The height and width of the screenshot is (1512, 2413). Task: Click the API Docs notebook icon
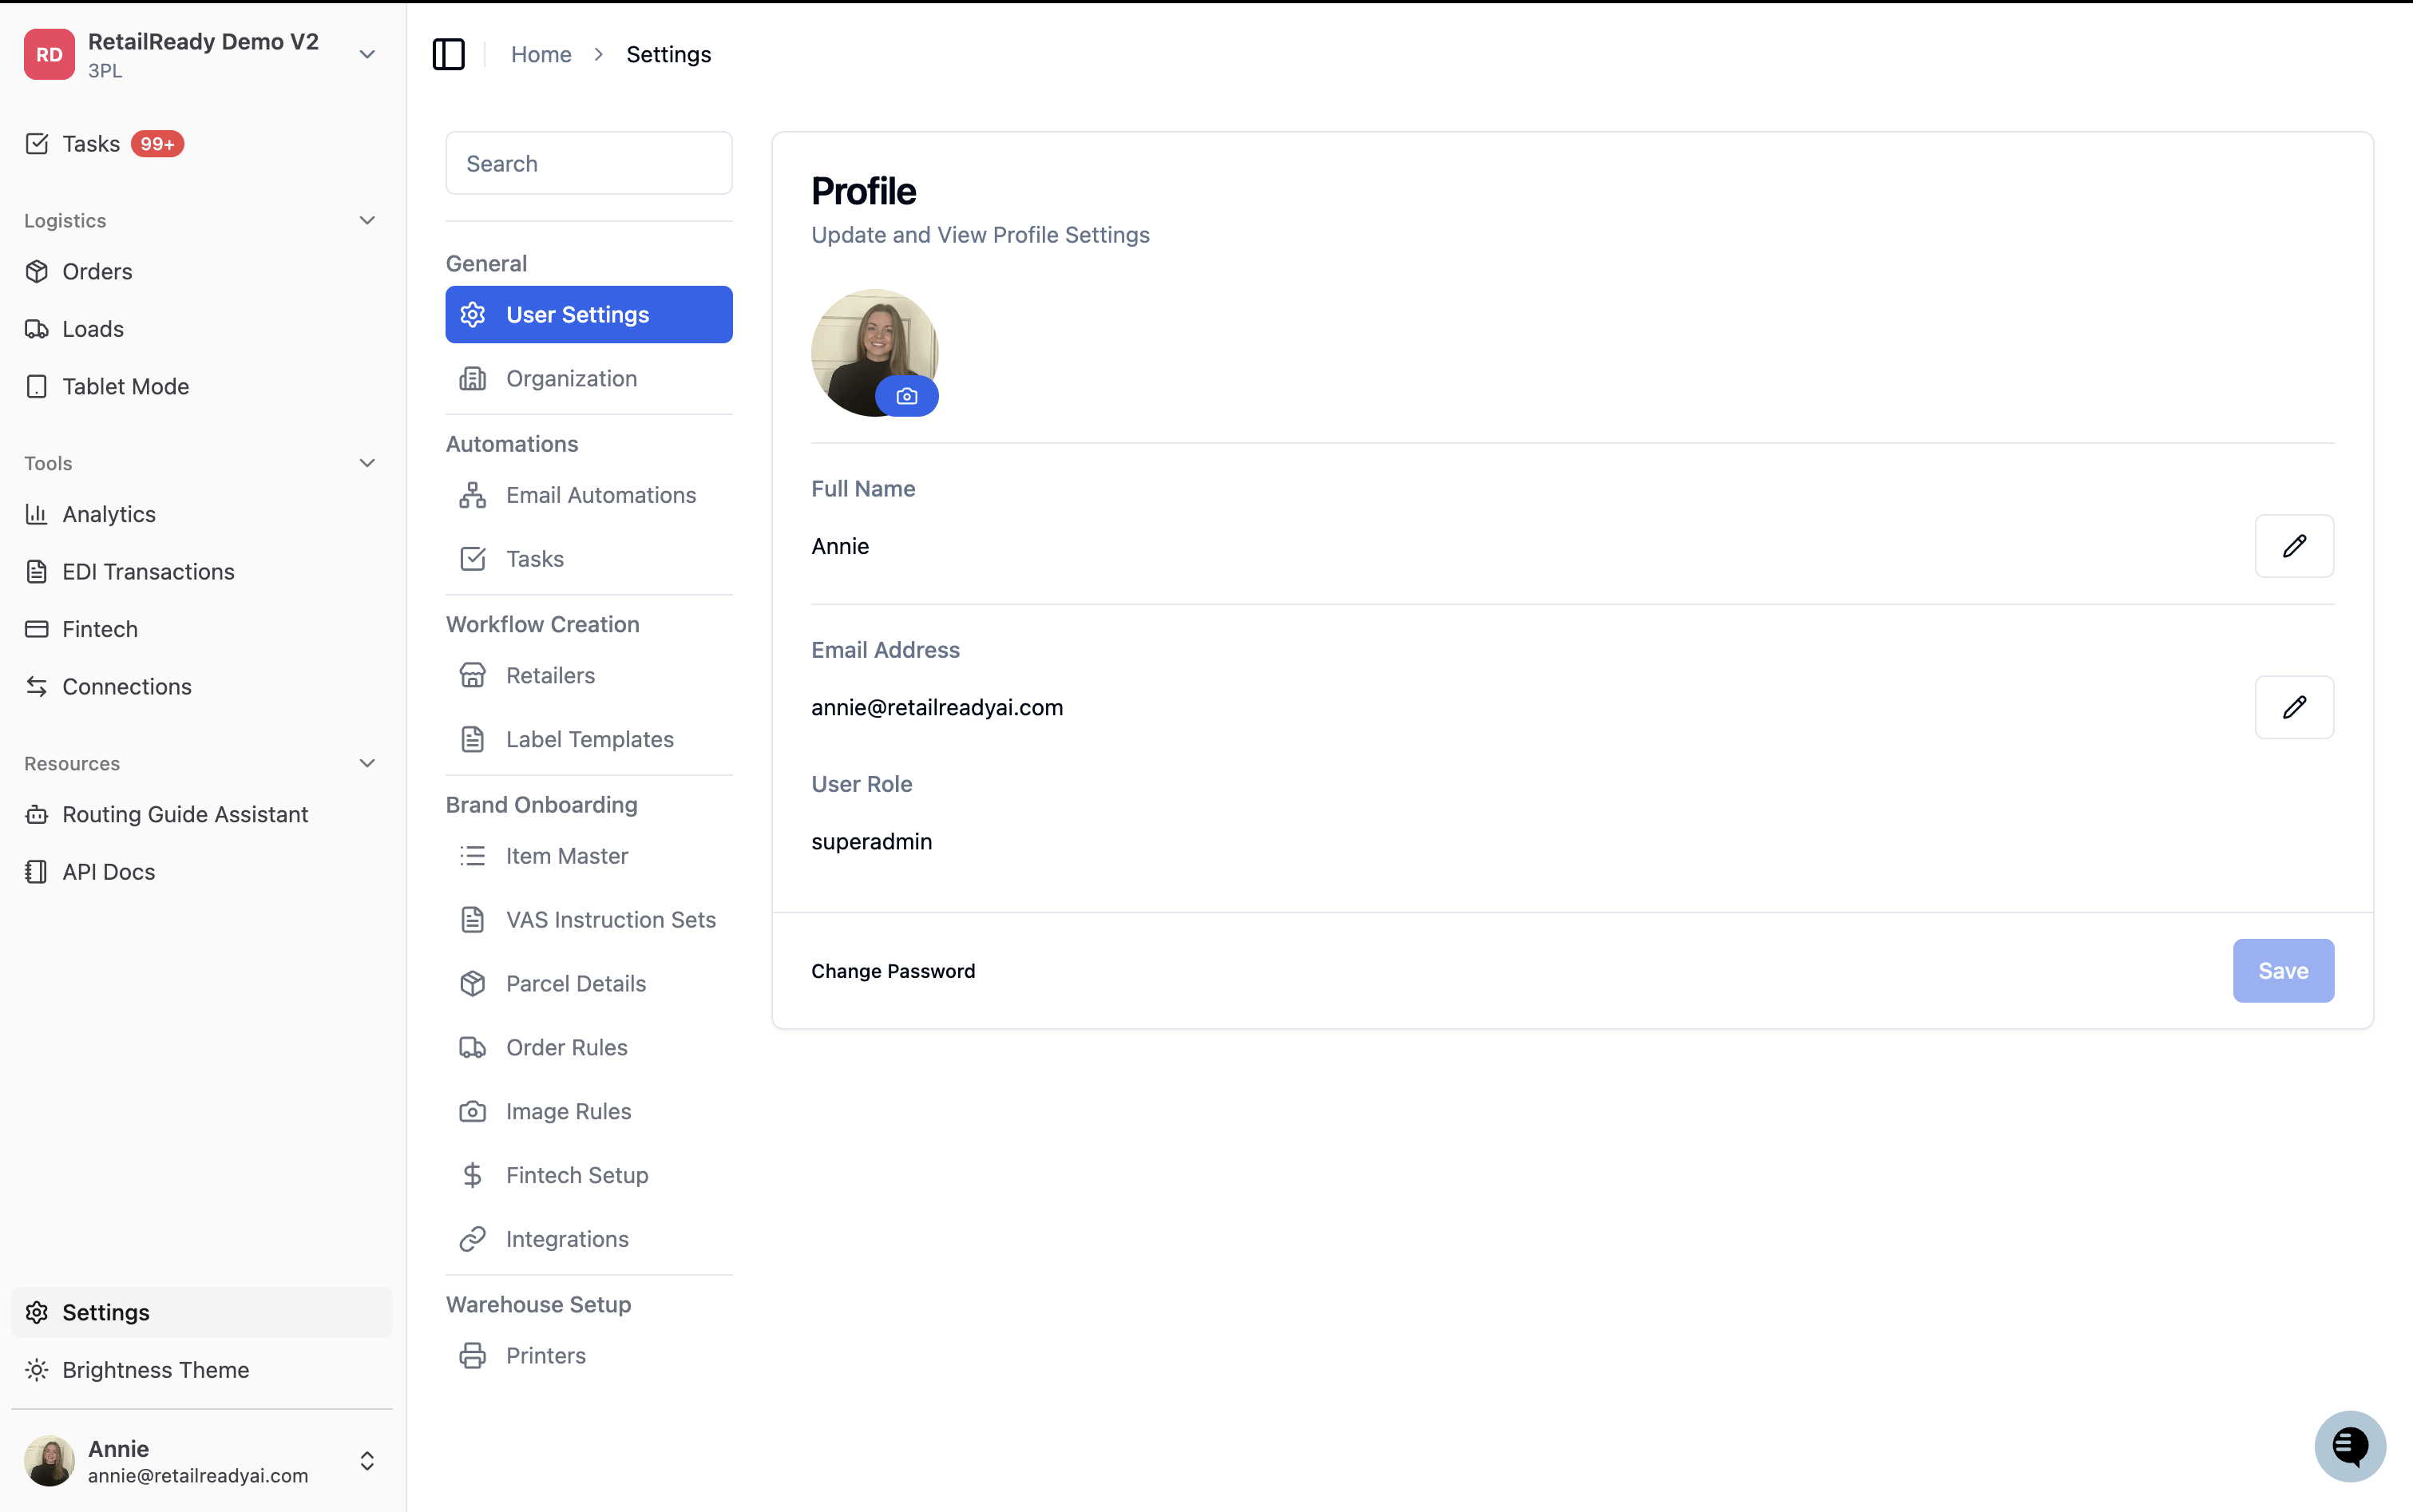point(37,871)
